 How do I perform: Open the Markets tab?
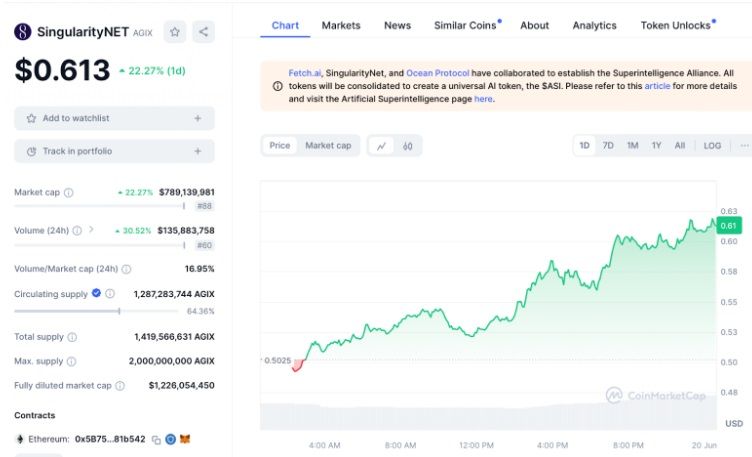click(x=341, y=25)
